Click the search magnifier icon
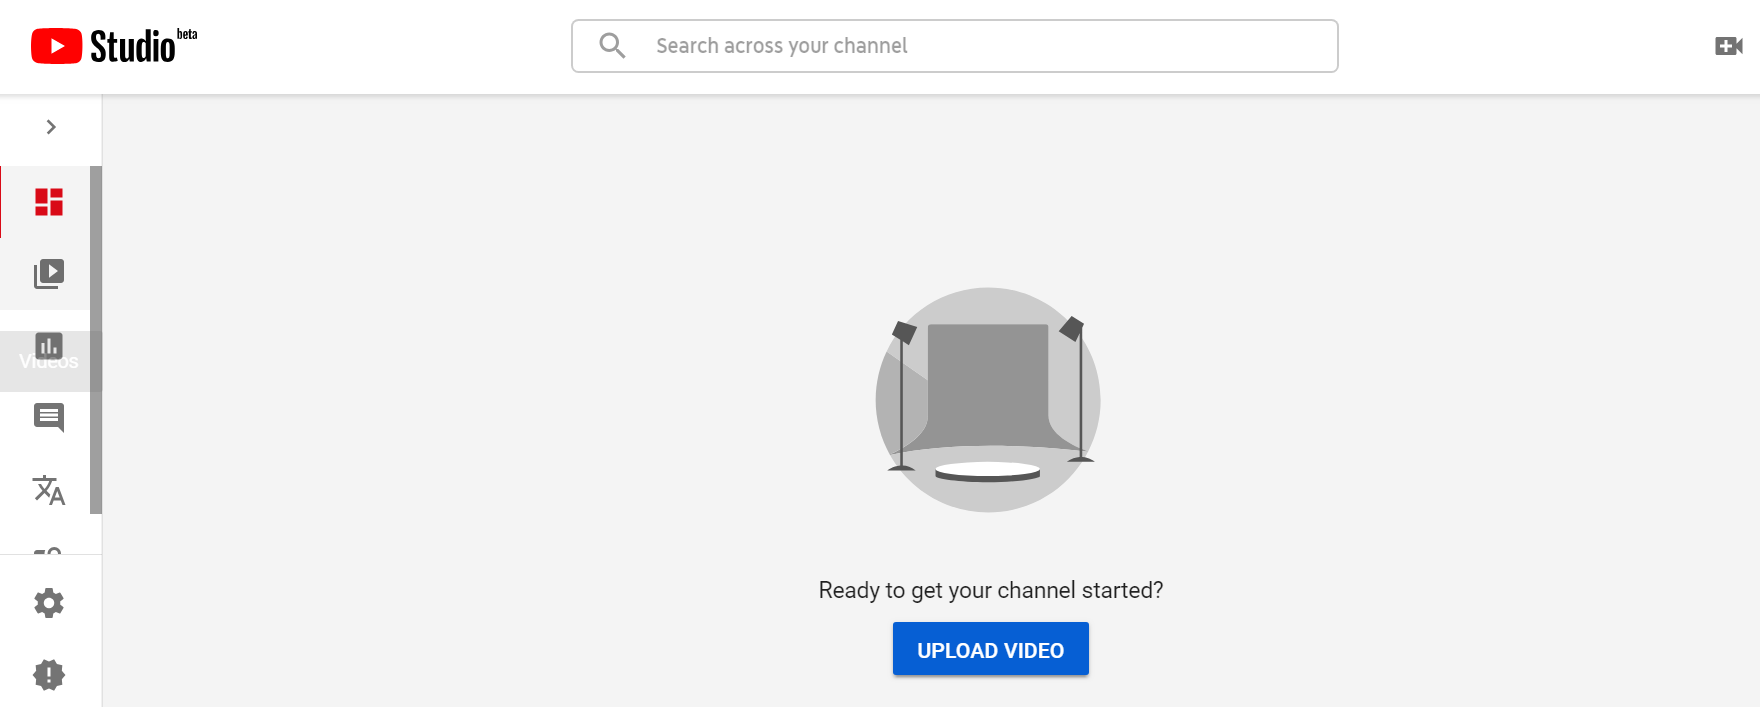 click(612, 46)
